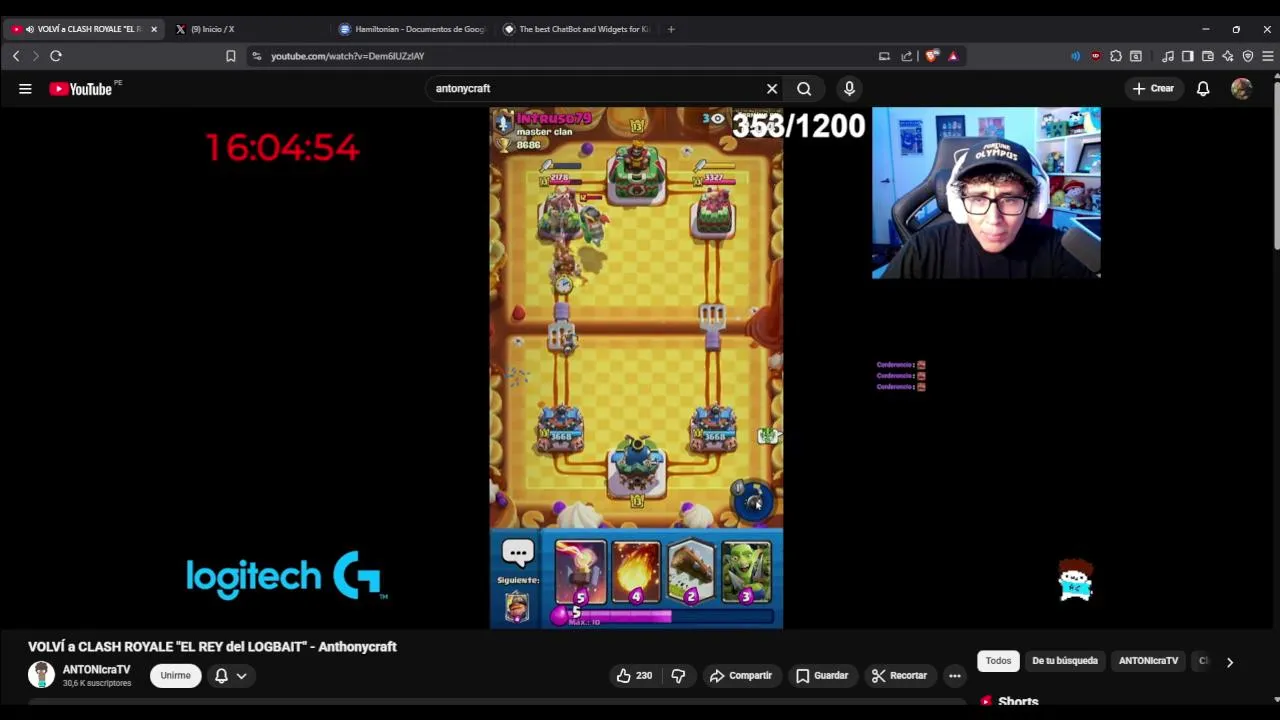Show next filter chips with arrow
1280x720 pixels.
[1230, 661]
